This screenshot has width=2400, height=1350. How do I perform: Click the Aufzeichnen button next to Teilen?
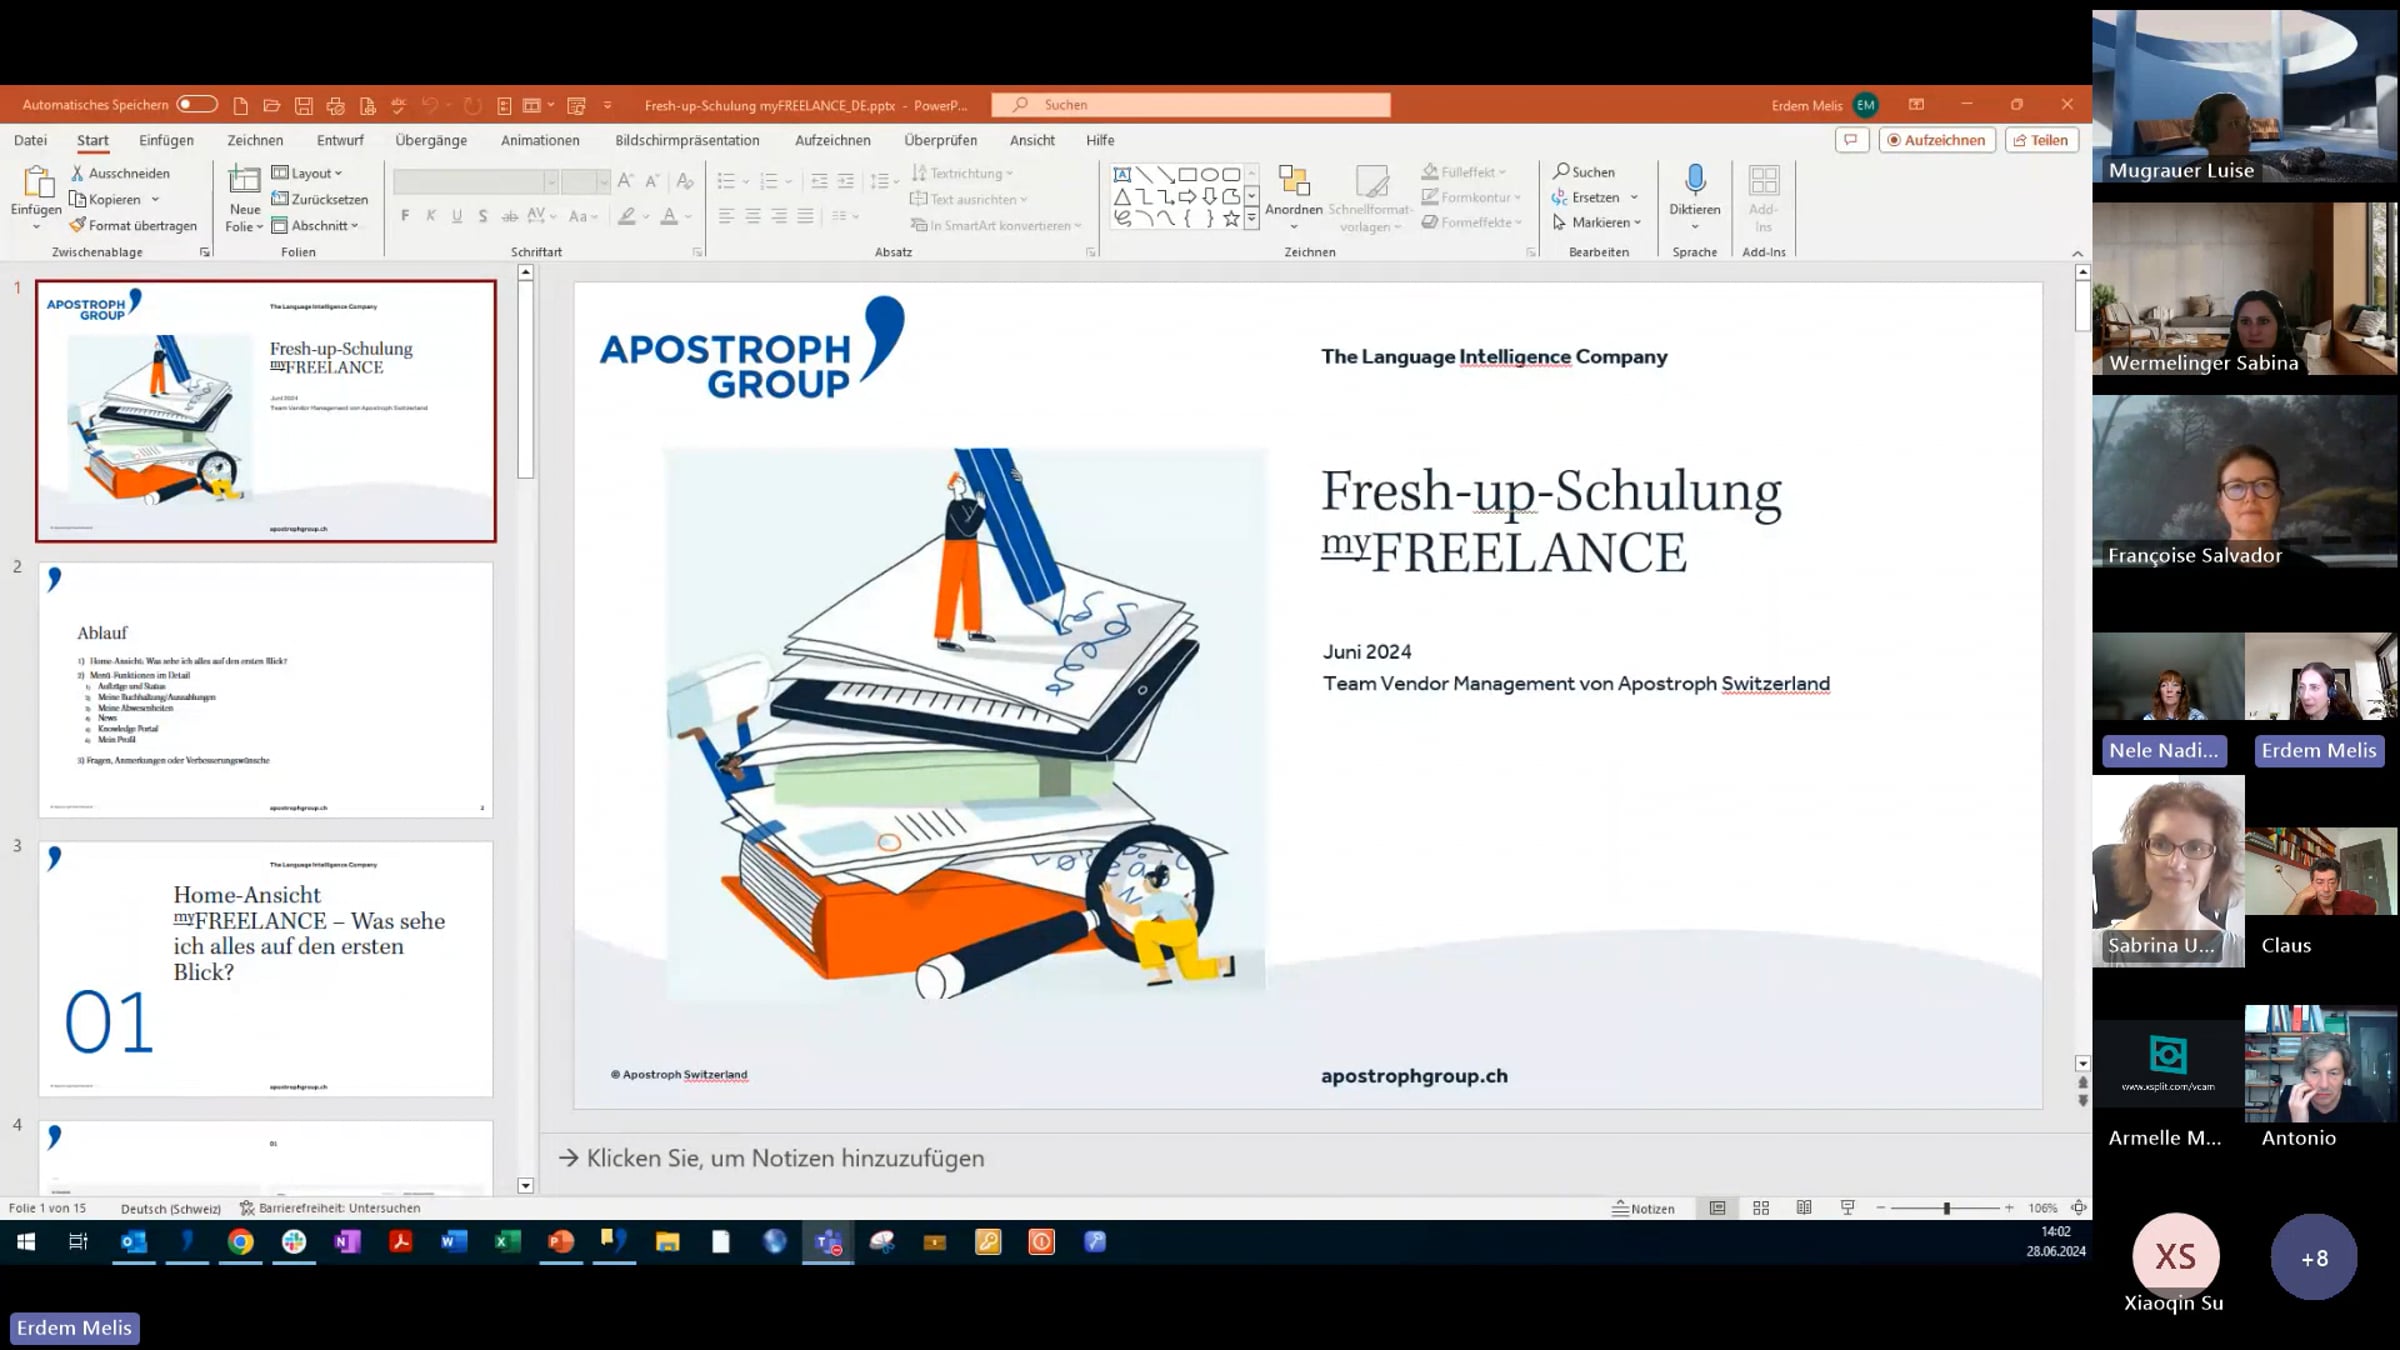1937,140
